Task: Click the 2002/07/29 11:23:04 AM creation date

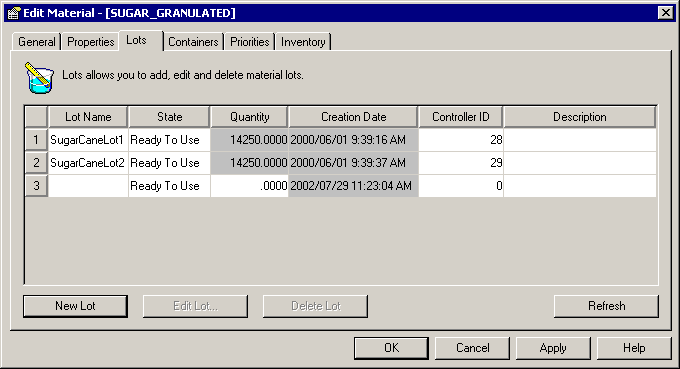Action: (353, 186)
